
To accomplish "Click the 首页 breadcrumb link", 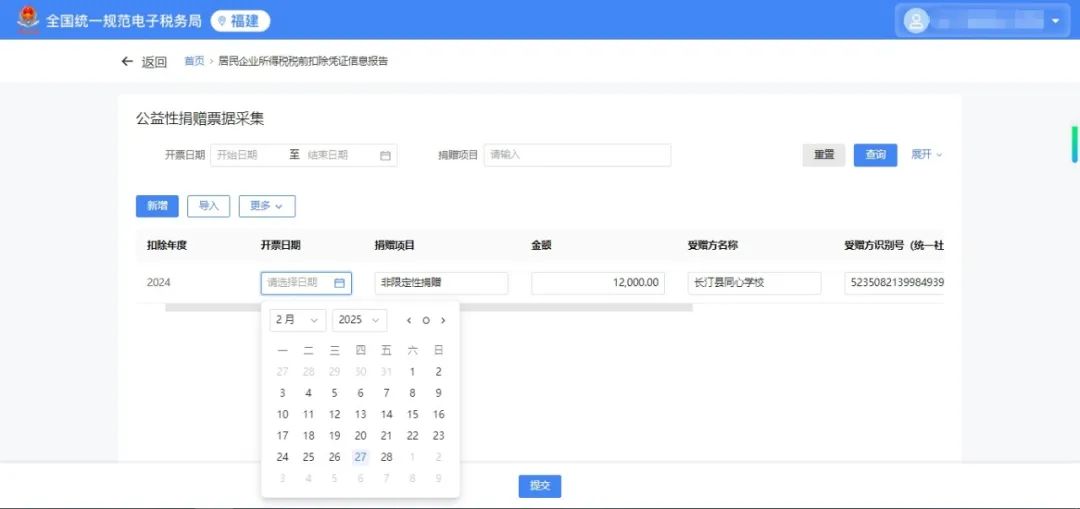I will tap(194, 61).
